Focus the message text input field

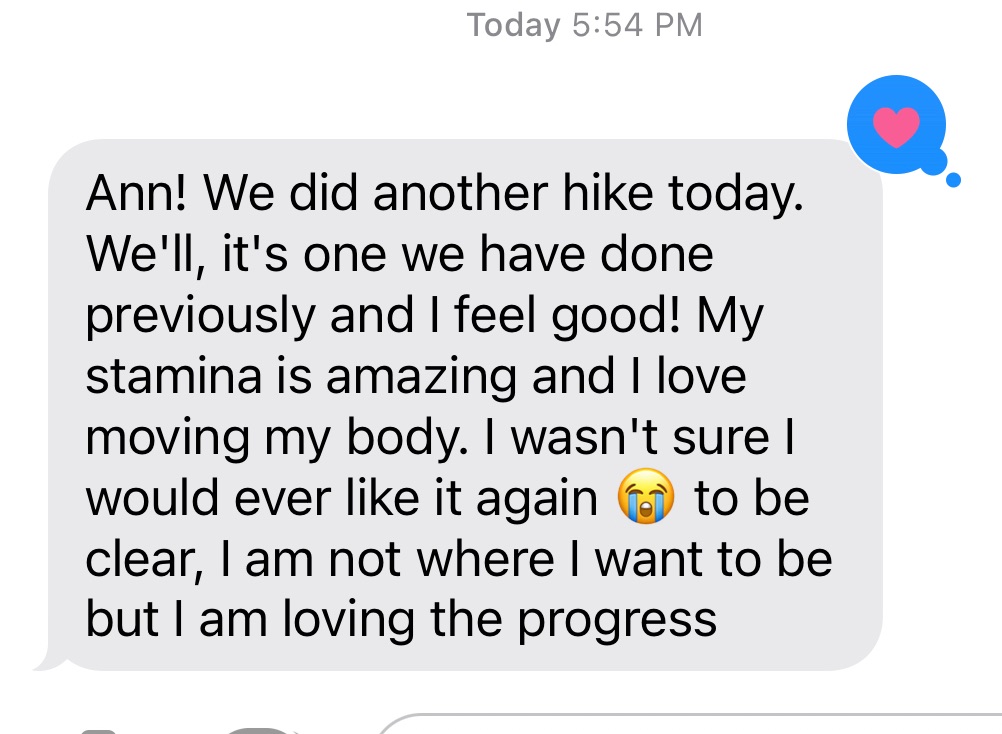pyautogui.click(x=690, y=725)
